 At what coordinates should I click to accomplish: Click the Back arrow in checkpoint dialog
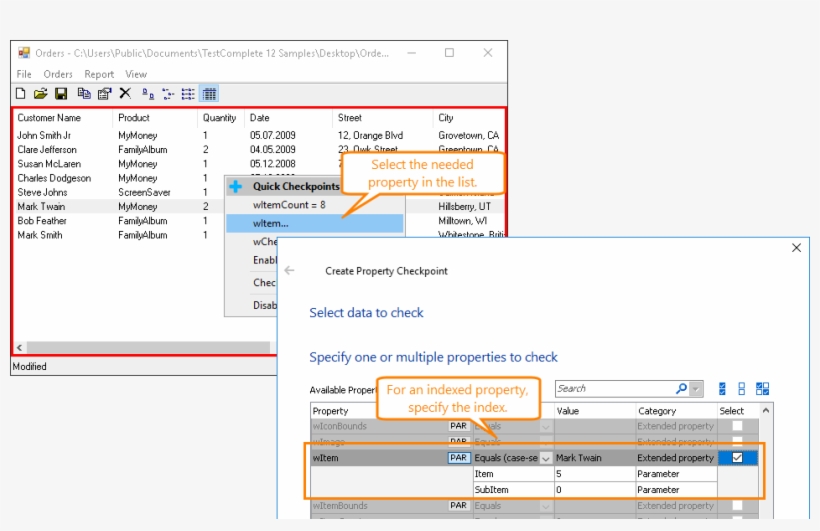[x=289, y=271]
